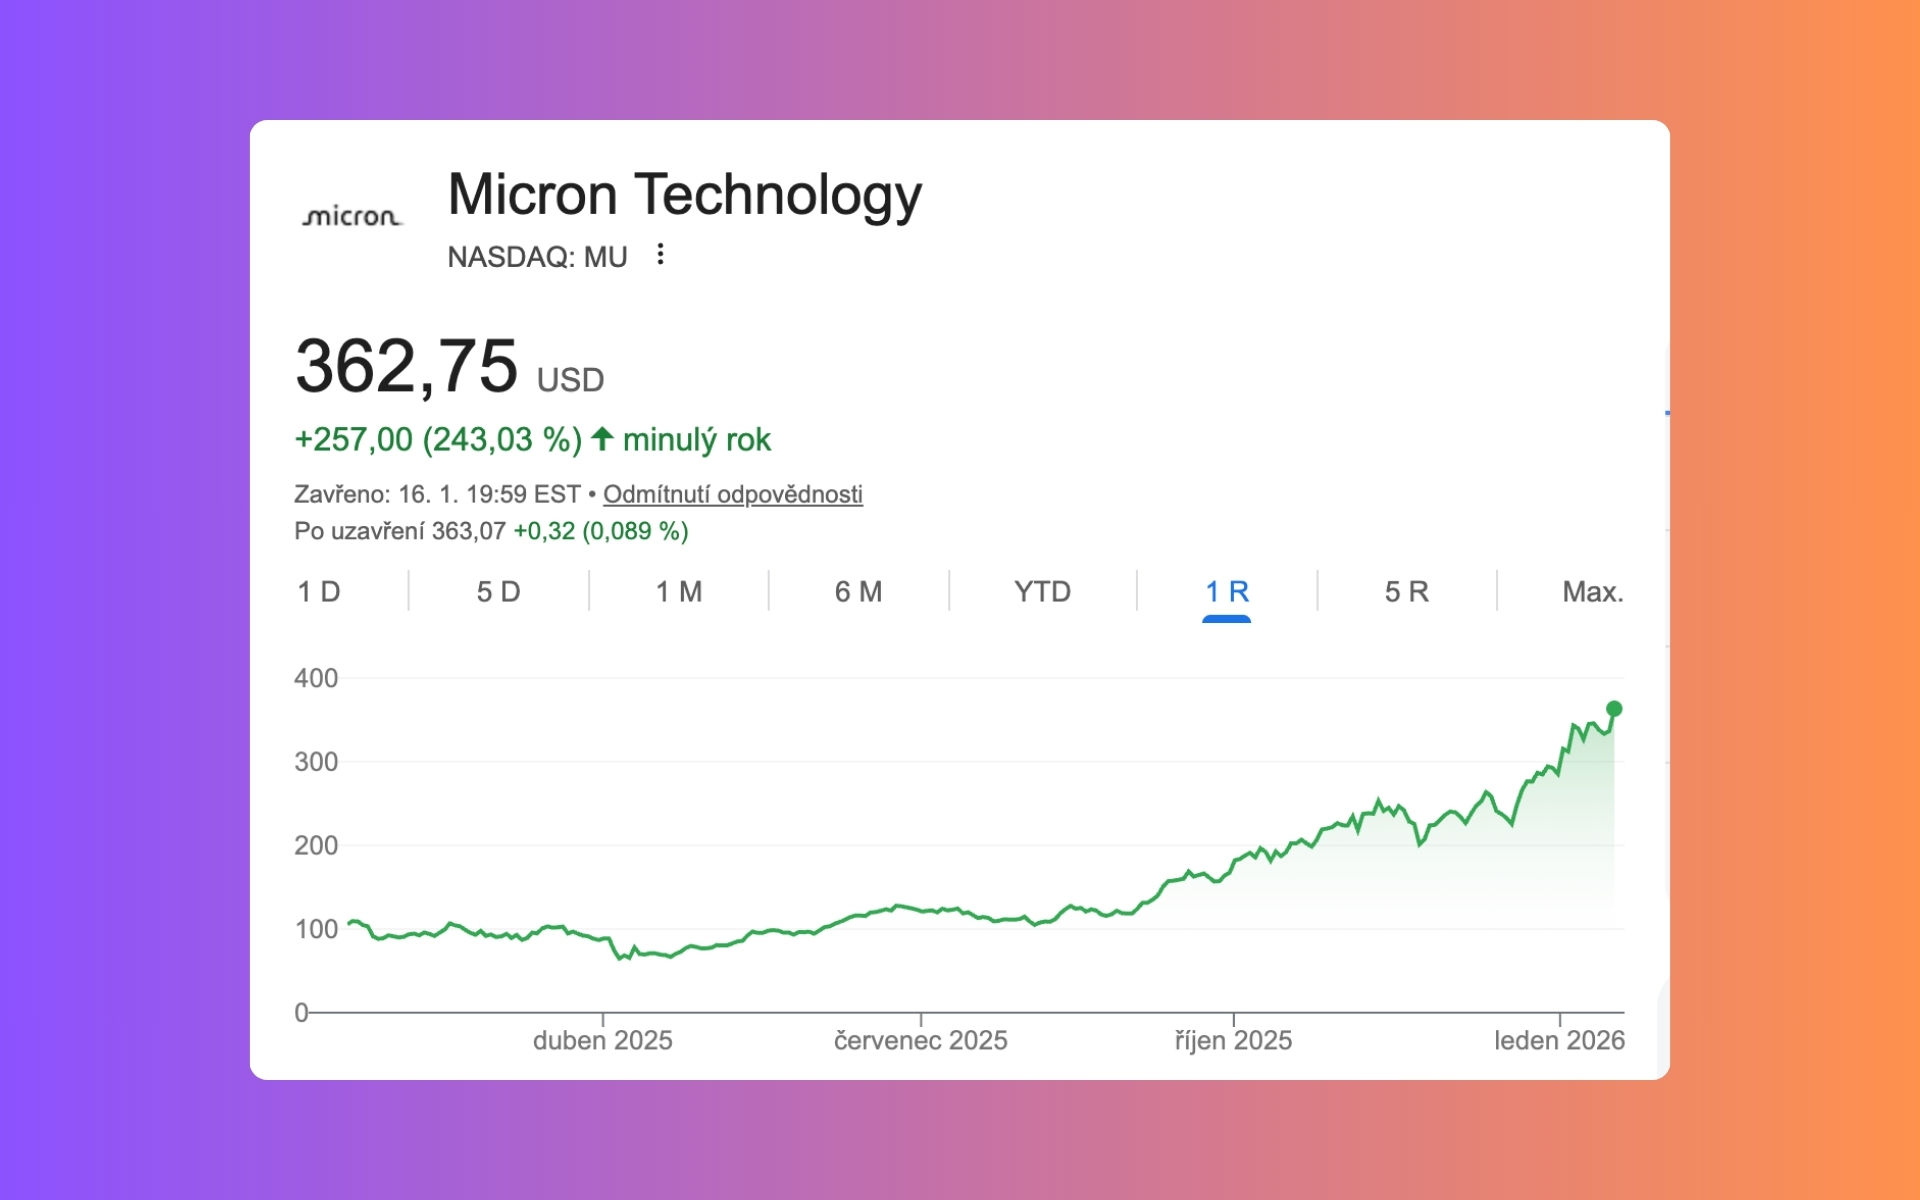This screenshot has height=1200, width=1920.
Task: Click the active 1 R tab
Action: tap(1227, 592)
